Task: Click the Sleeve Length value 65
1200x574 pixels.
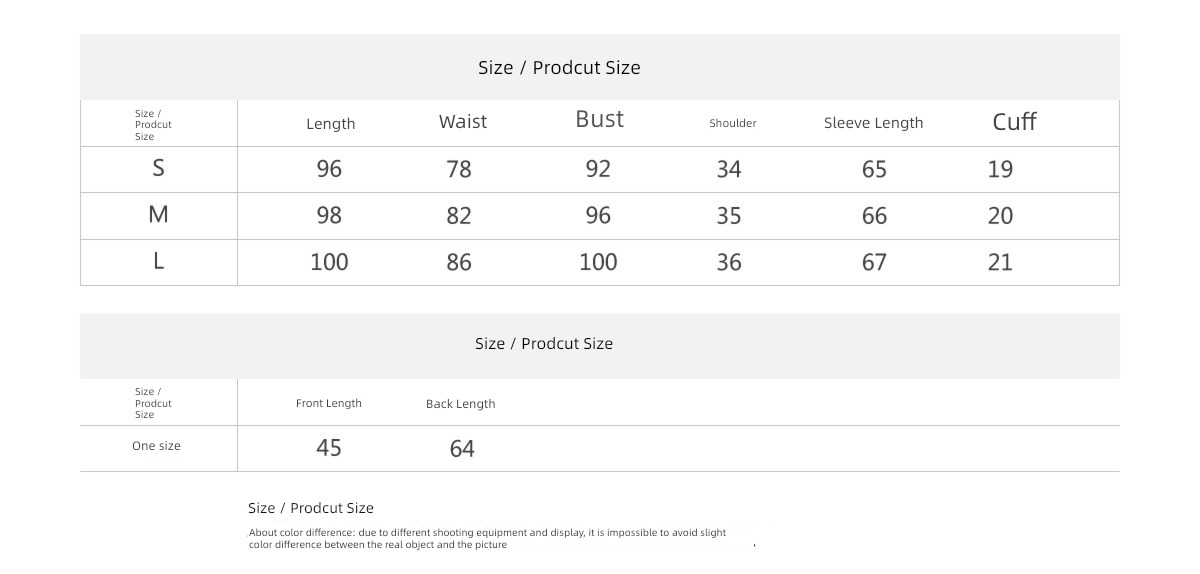Action: (874, 170)
